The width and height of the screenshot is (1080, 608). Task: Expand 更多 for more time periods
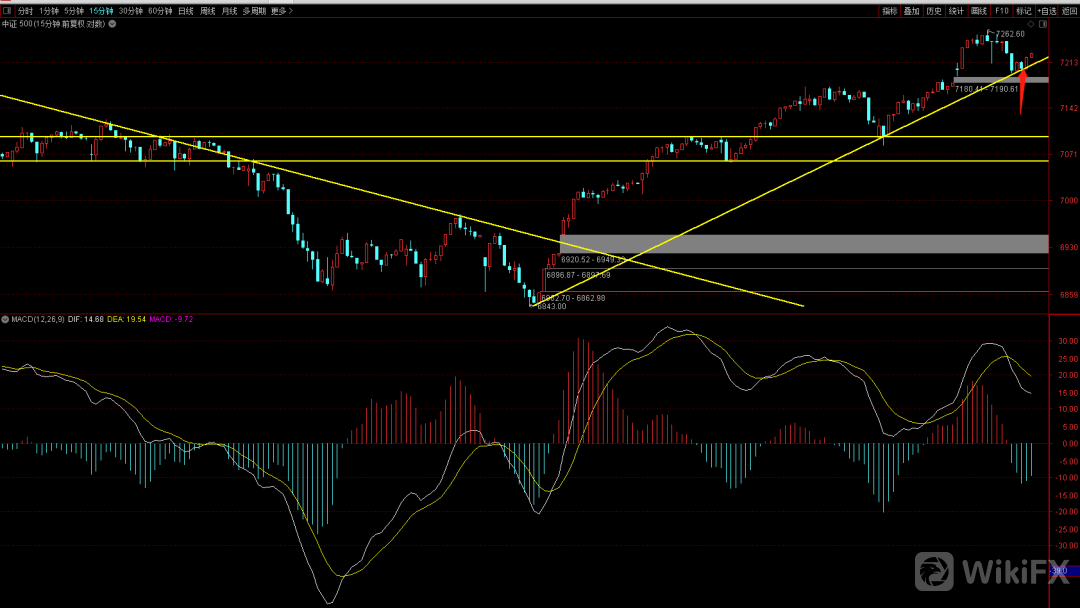281,11
